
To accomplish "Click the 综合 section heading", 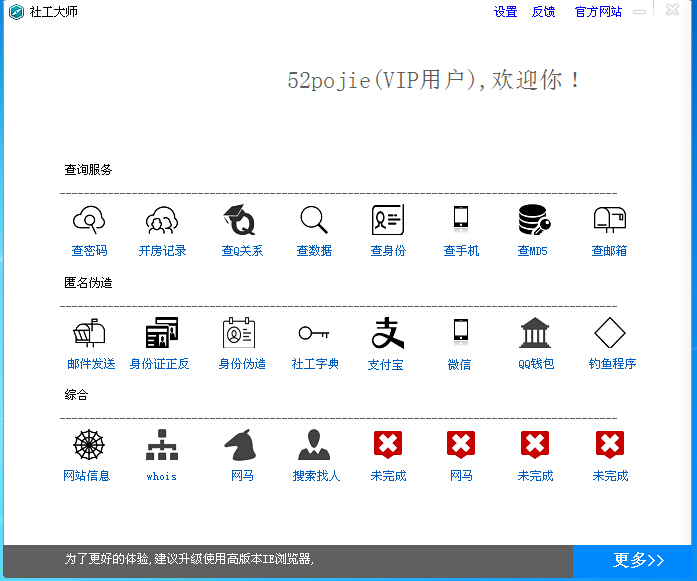I will [76, 394].
